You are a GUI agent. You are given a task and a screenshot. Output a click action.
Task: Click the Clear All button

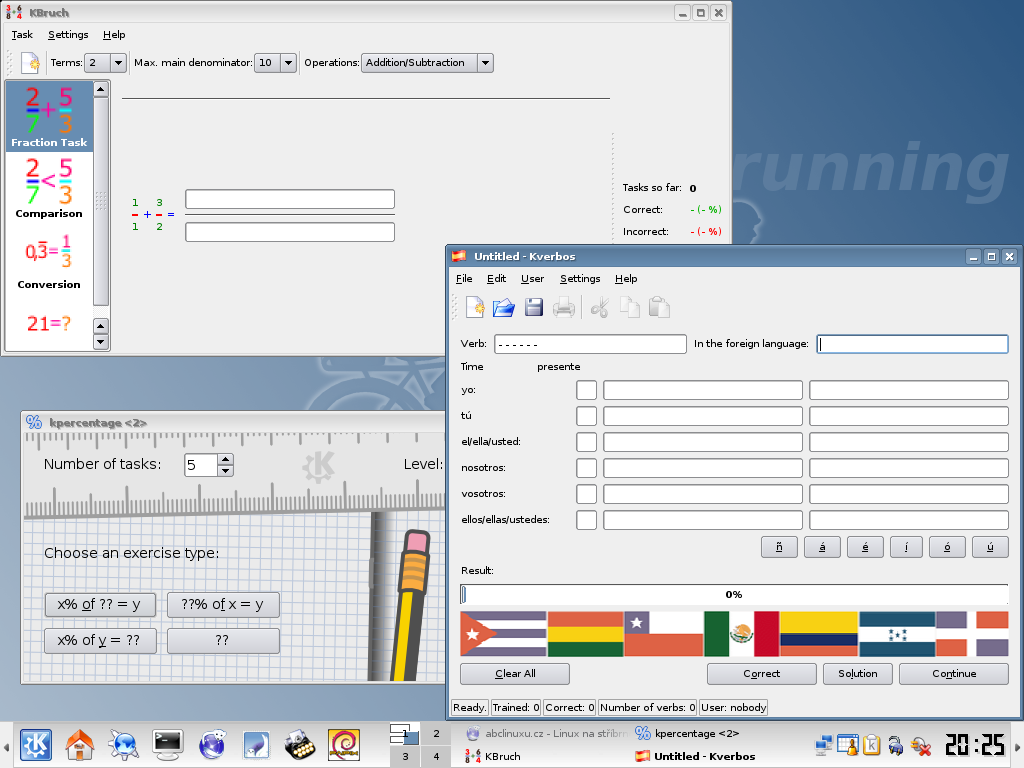515,674
